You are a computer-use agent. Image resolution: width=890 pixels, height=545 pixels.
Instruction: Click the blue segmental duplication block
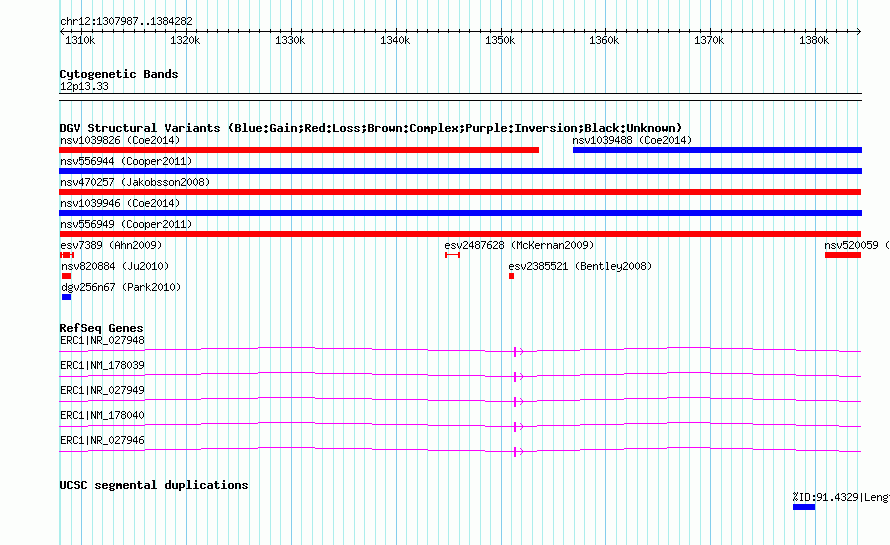[x=804, y=507]
